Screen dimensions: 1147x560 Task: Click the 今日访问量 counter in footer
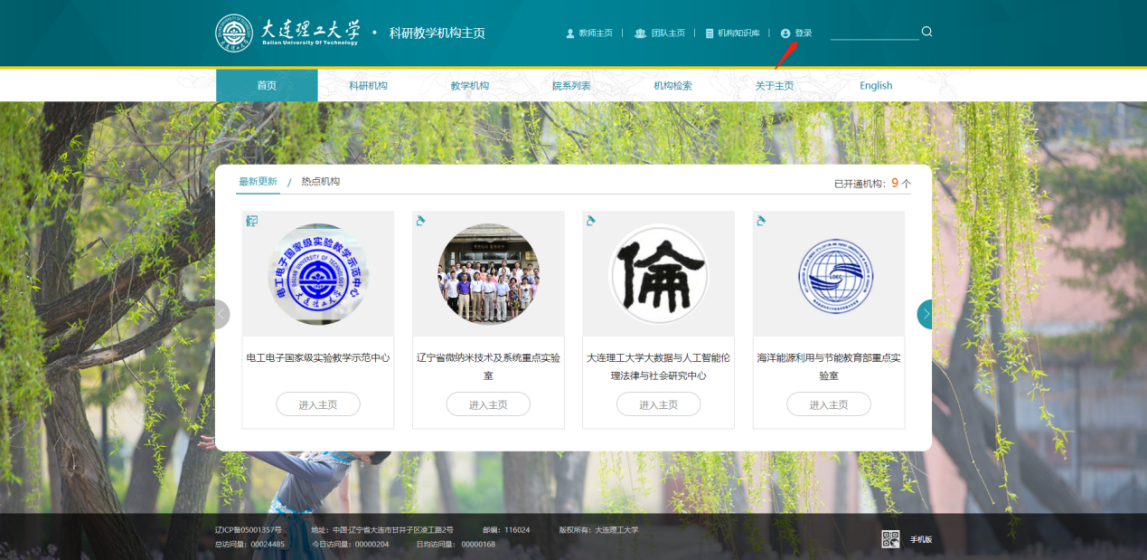point(350,544)
